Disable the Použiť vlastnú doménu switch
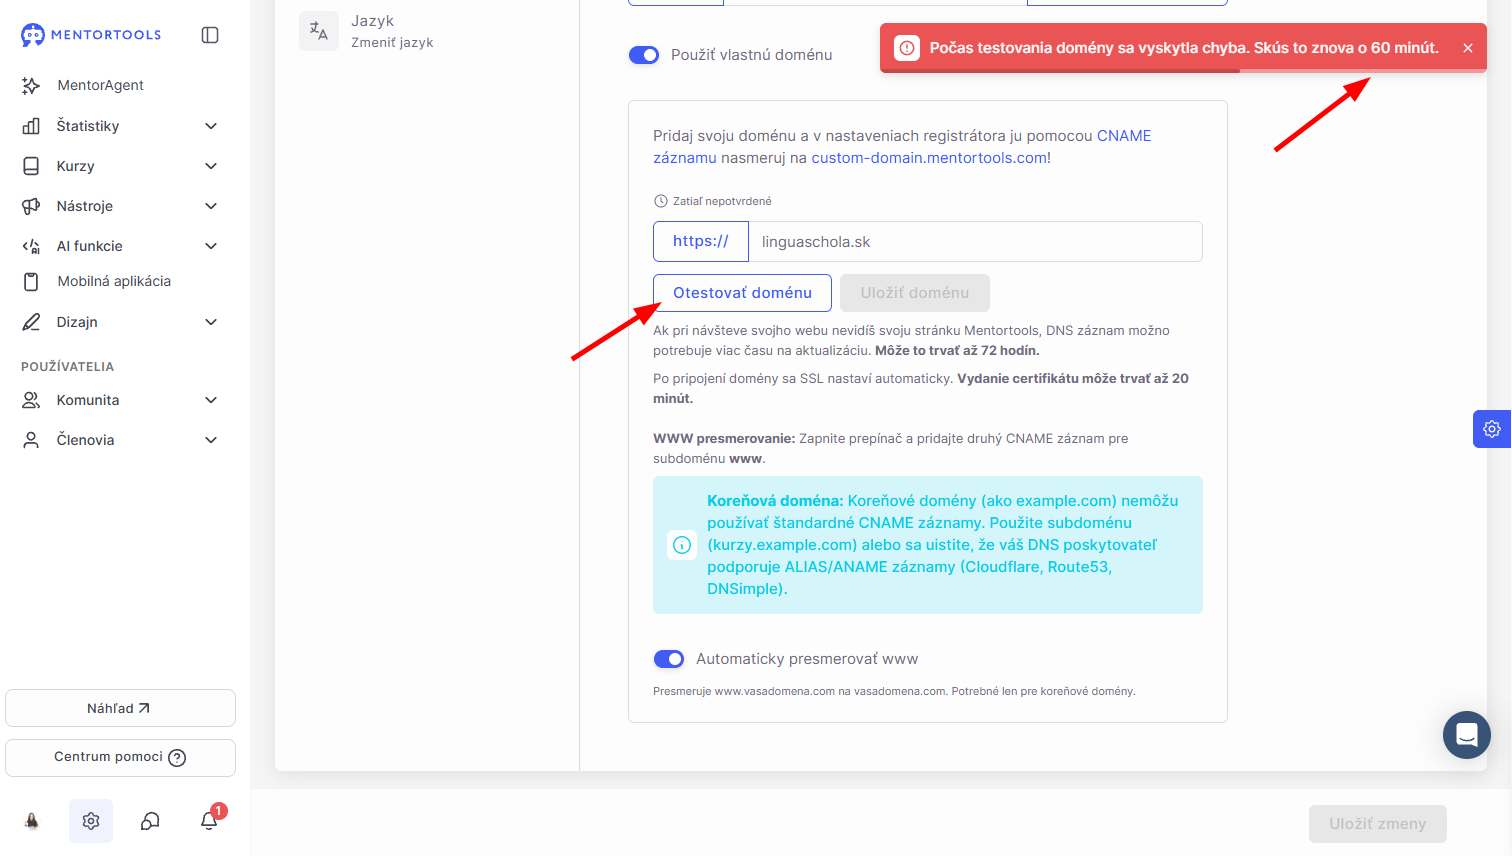This screenshot has width=1512, height=856. [644, 55]
